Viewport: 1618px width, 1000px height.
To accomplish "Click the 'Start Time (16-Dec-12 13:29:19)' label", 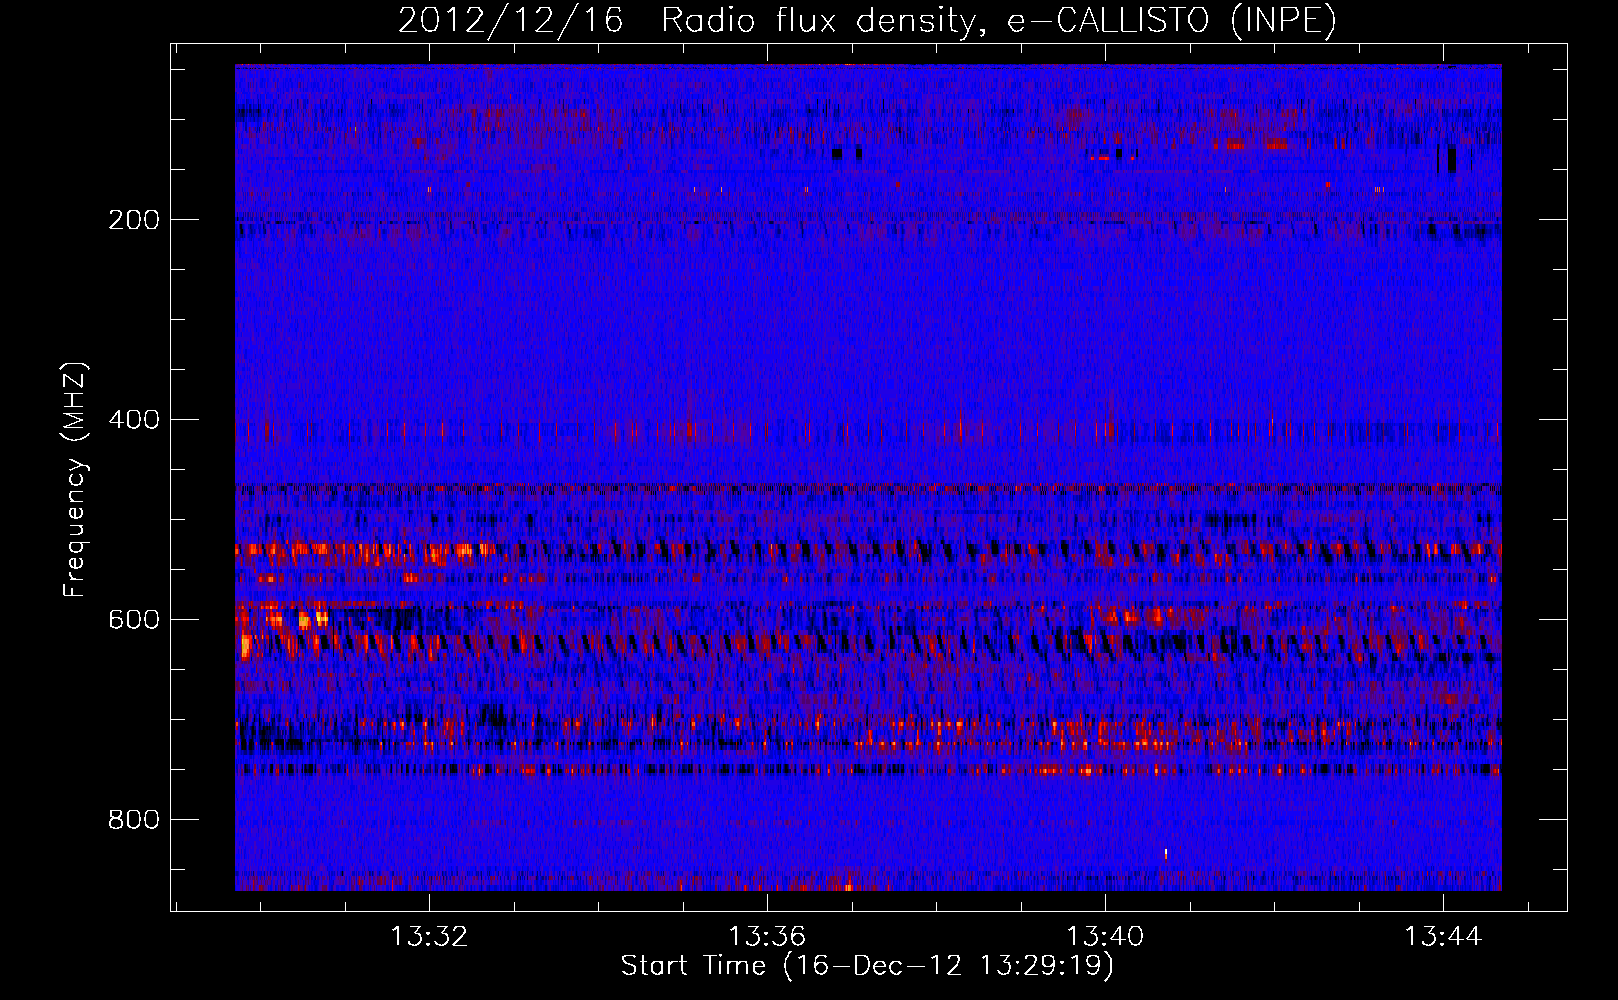I will tap(868, 966).
